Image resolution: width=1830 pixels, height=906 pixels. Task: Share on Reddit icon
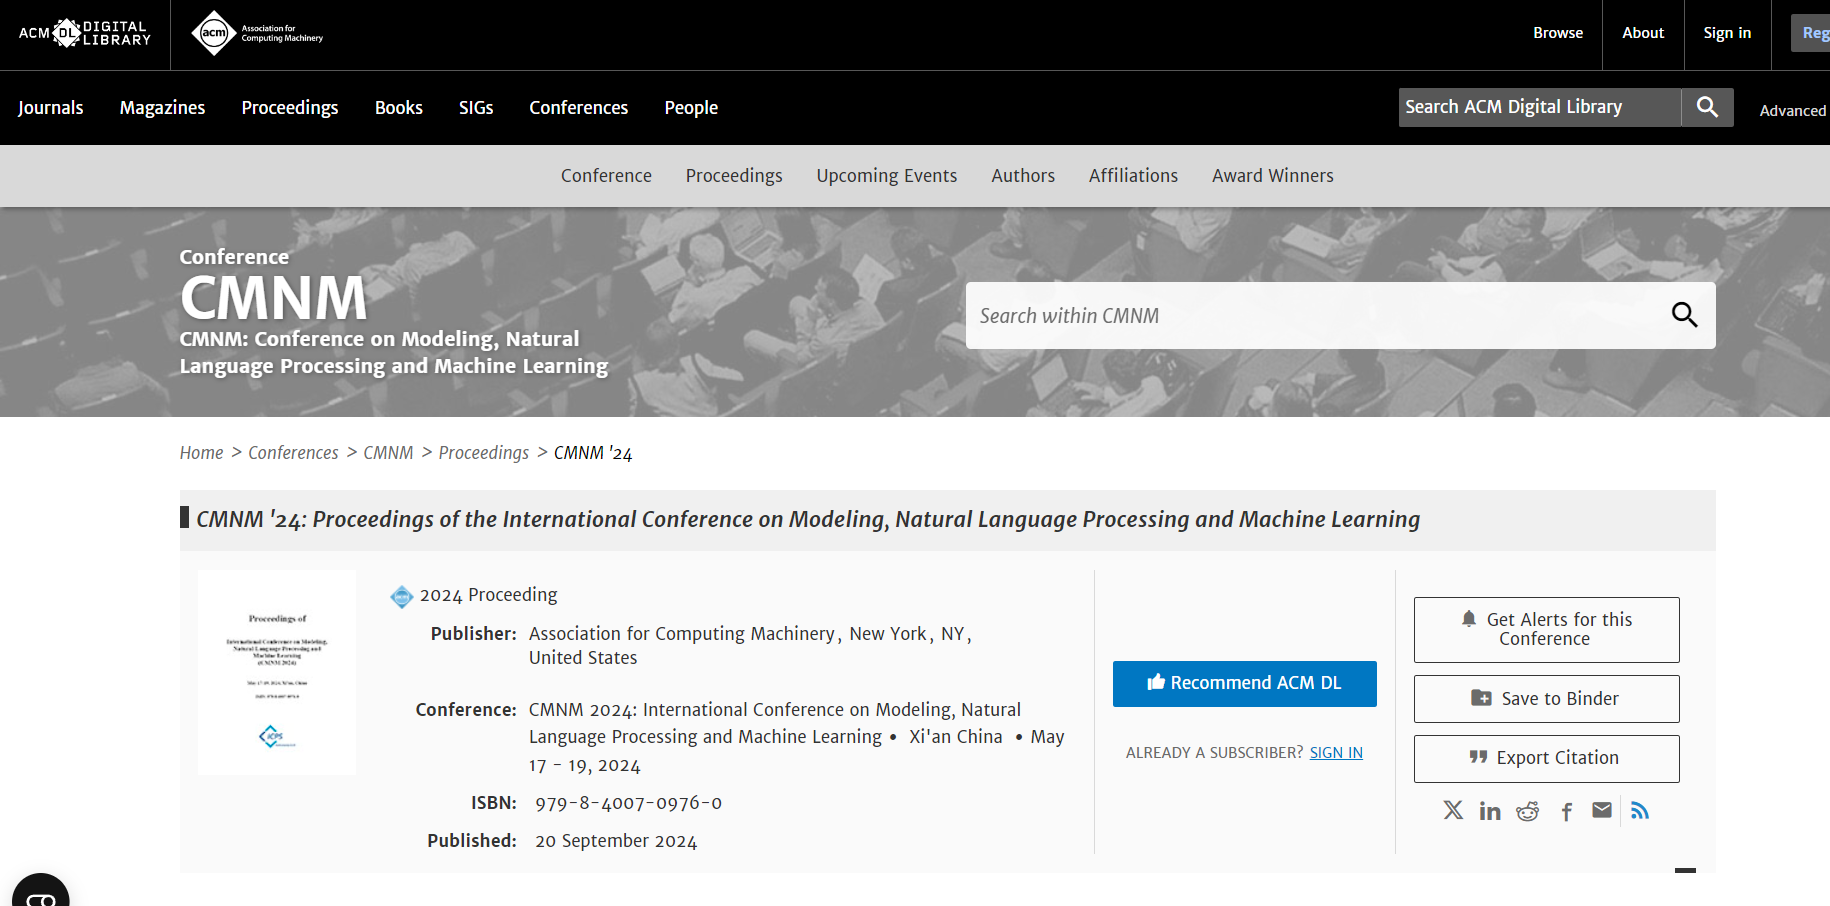point(1527,810)
